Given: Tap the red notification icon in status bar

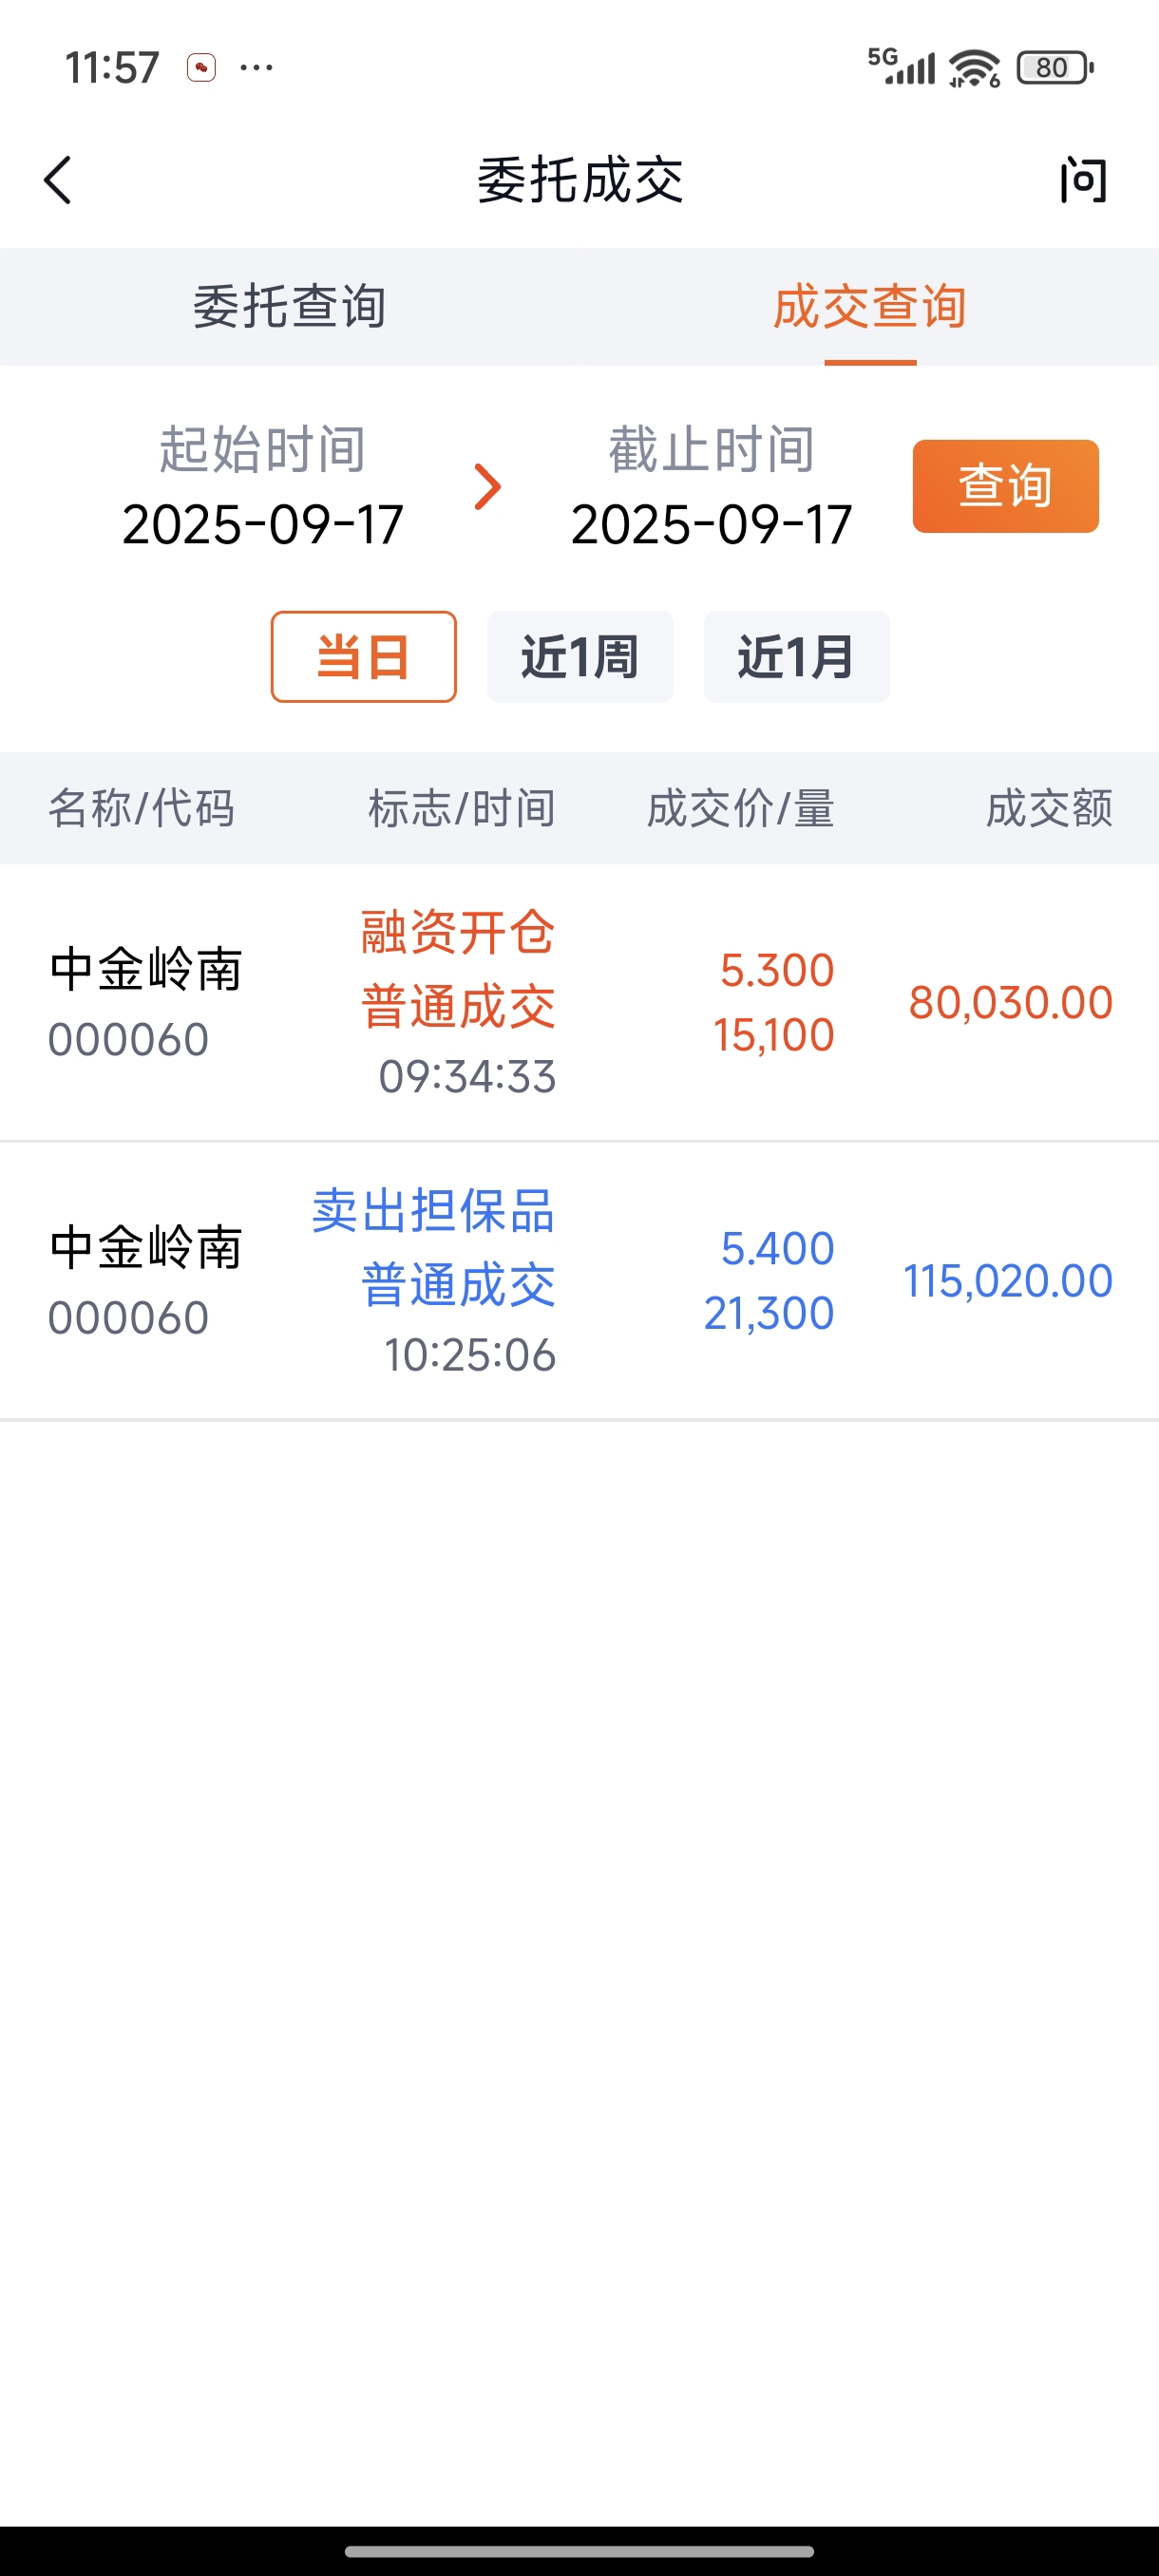Looking at the screenshot, I should (201, 68).
